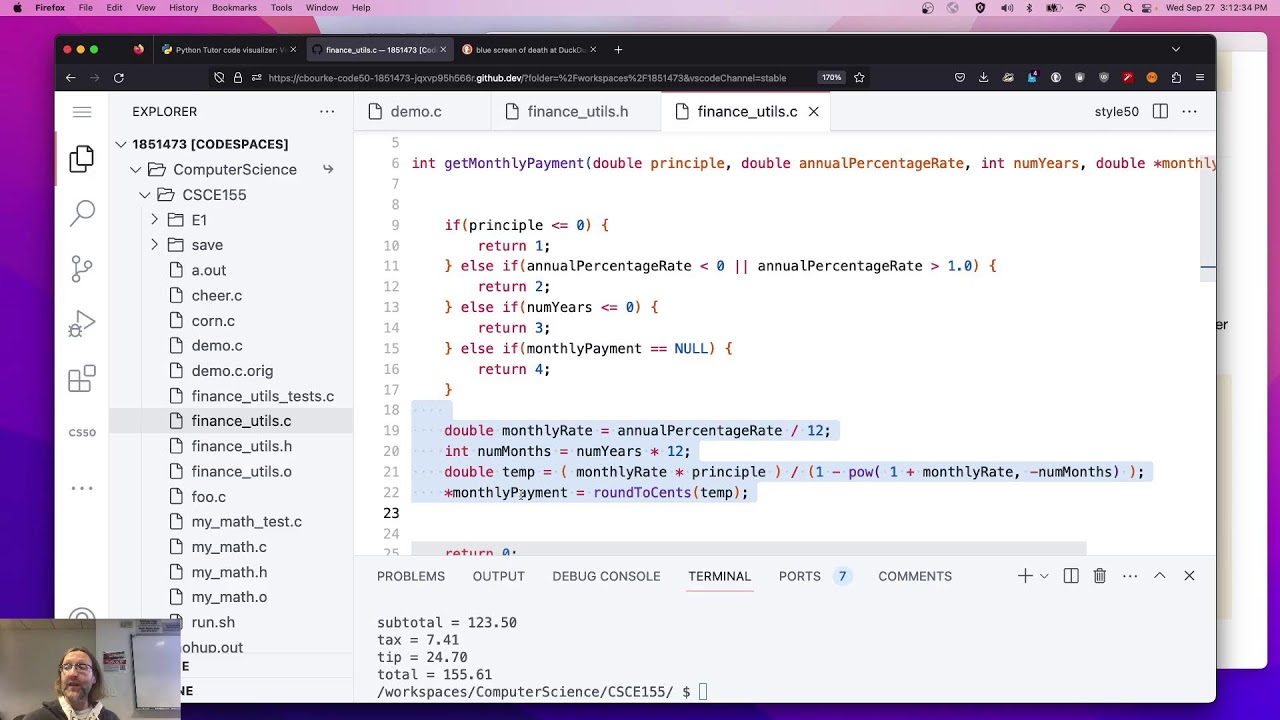Open the VS Code hamburger menu

point(82,112)
